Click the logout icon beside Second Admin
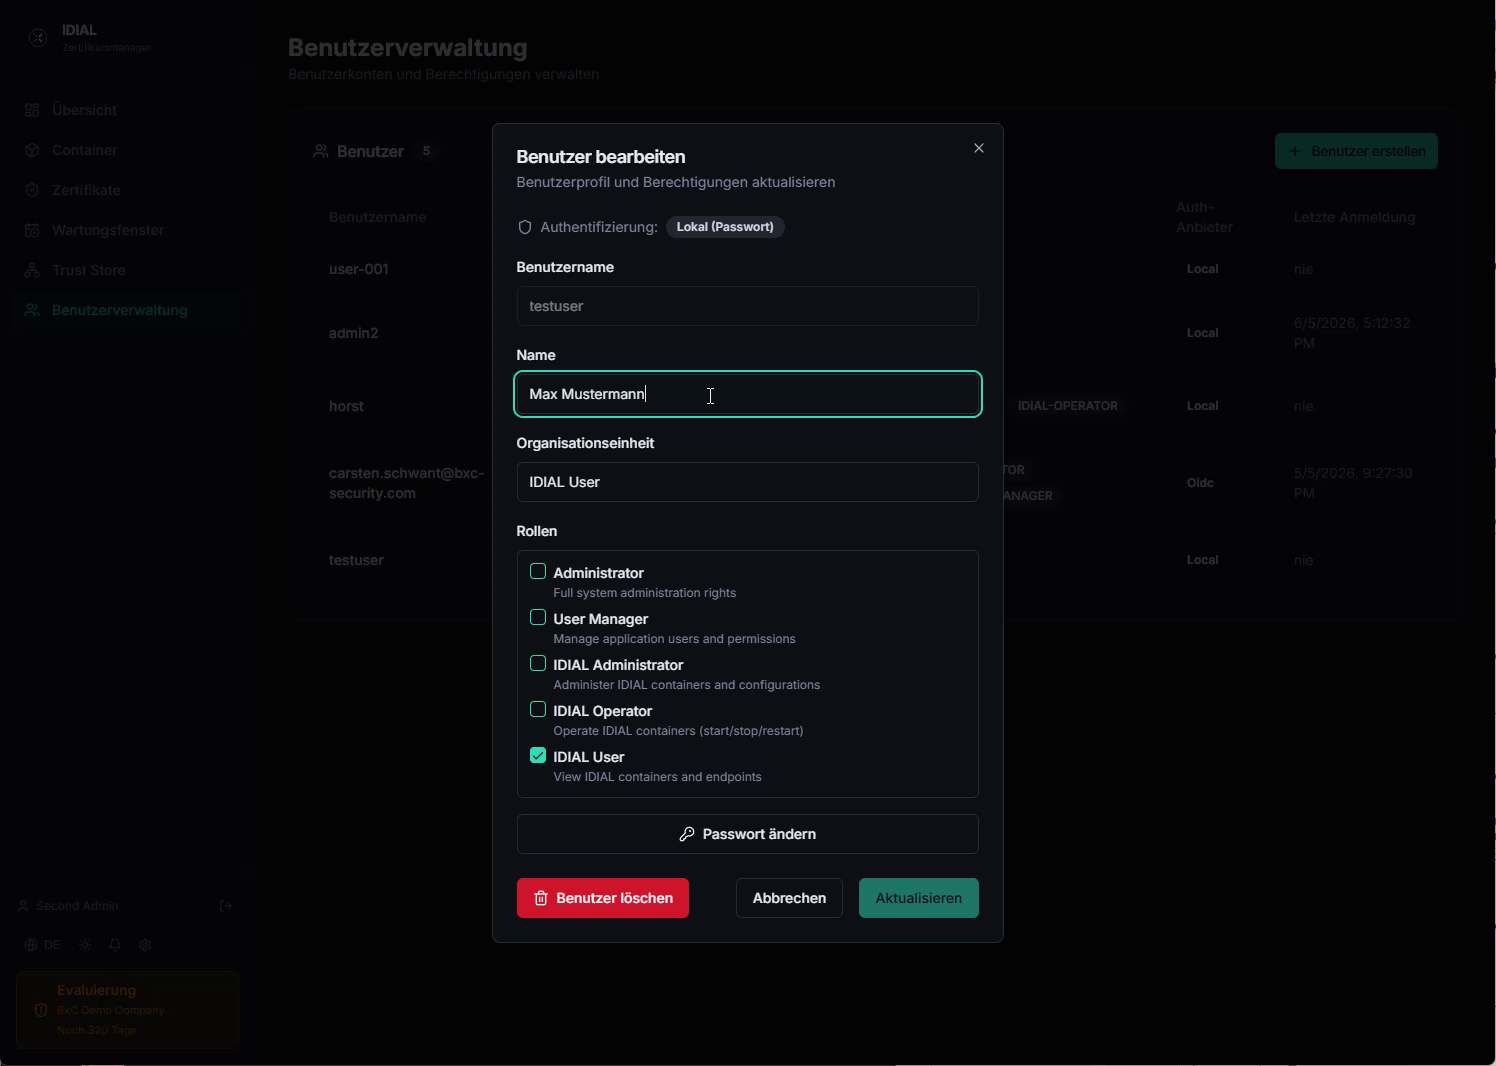This screenshot has height=1066, width=1496. [226, 906]
